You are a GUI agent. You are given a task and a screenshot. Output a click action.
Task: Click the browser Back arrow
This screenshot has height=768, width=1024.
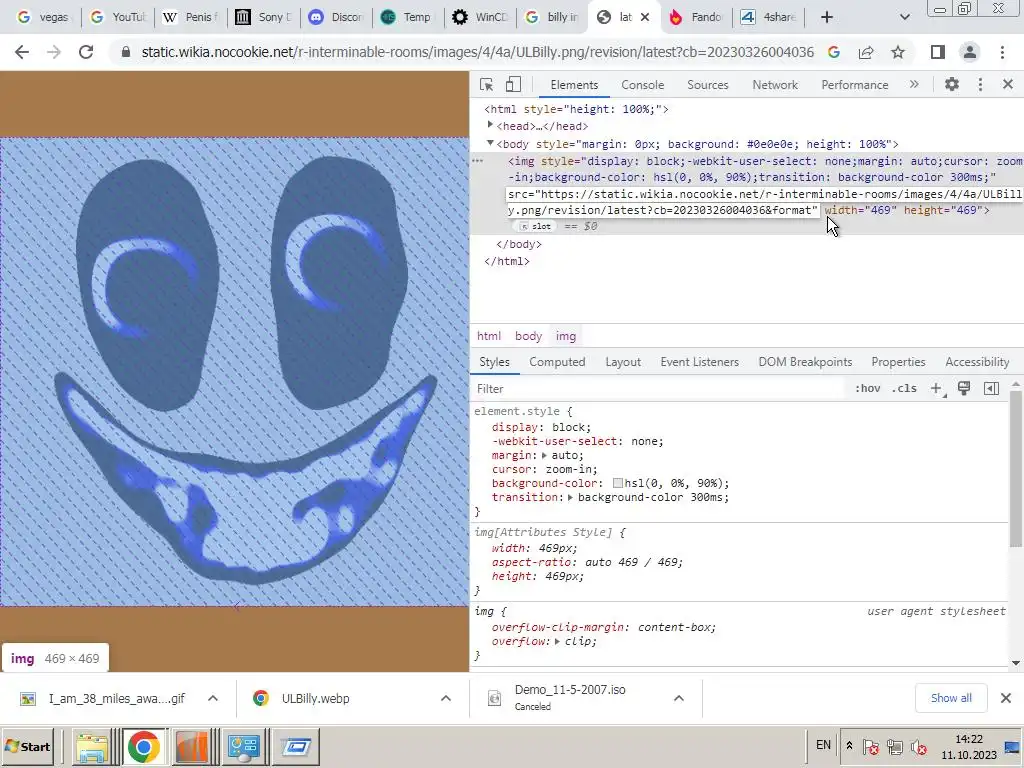pos(22,52)
